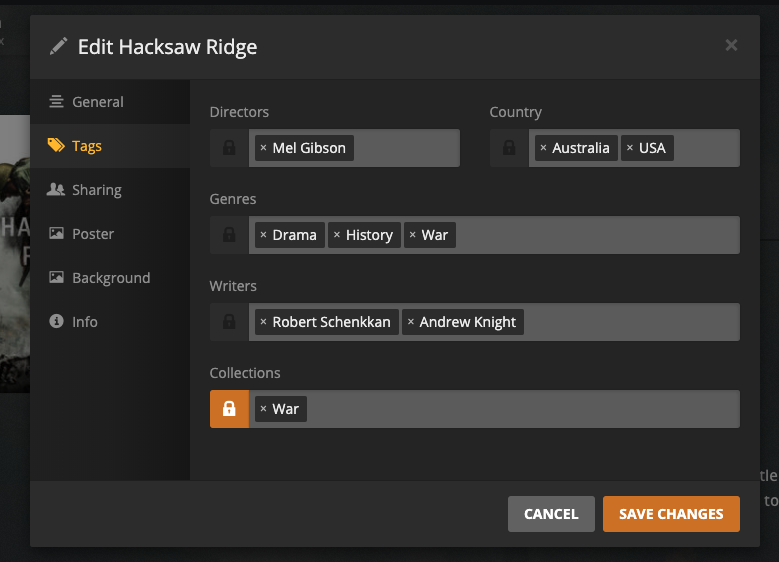Remove the Australia country tag
779x562 pixels.
pyautogui.click(x=544, y=148)
